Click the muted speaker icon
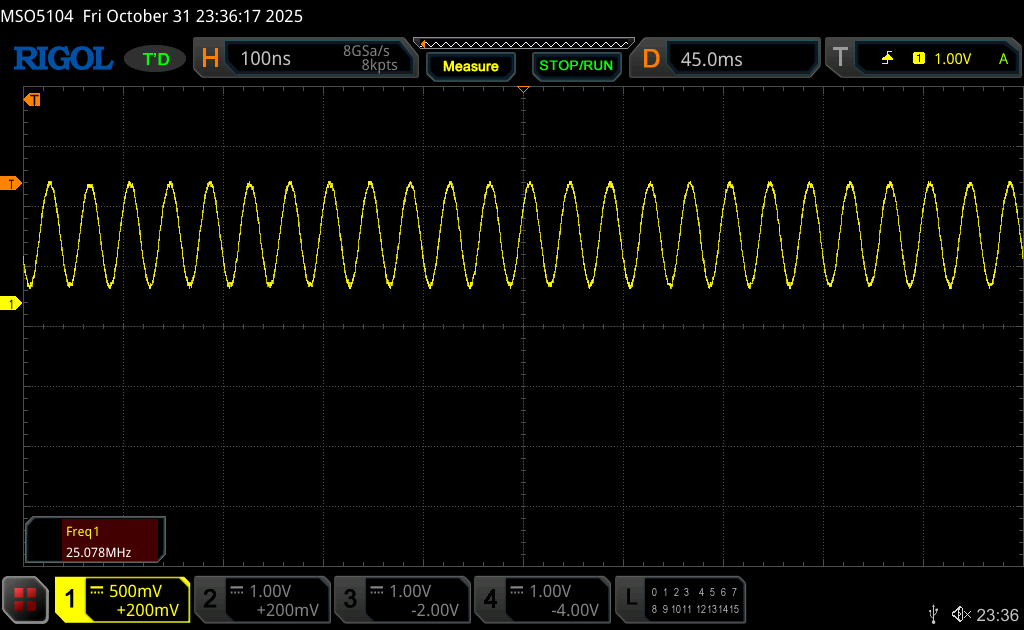This screenshot has width=1024, height=630. 961,614
